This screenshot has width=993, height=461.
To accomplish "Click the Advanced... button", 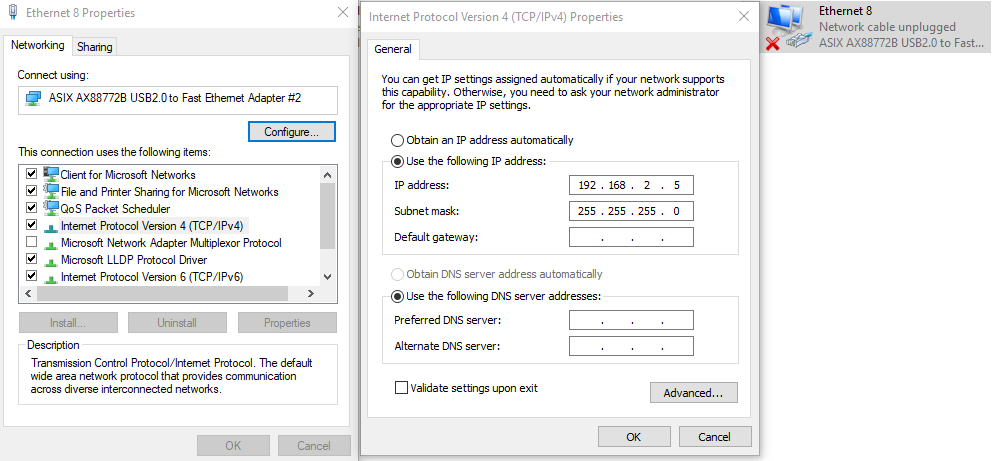I will tap(693, 393).
